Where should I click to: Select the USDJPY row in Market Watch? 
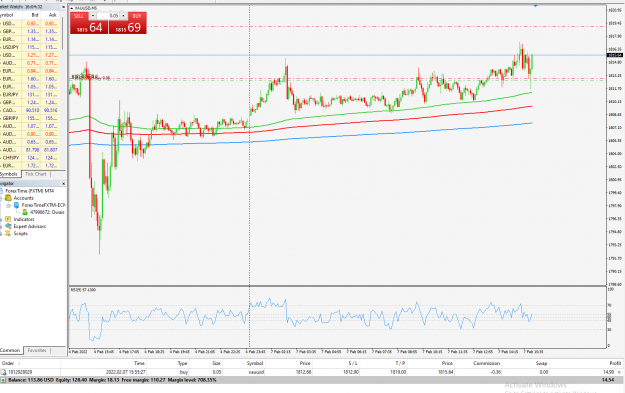[30, 47]
